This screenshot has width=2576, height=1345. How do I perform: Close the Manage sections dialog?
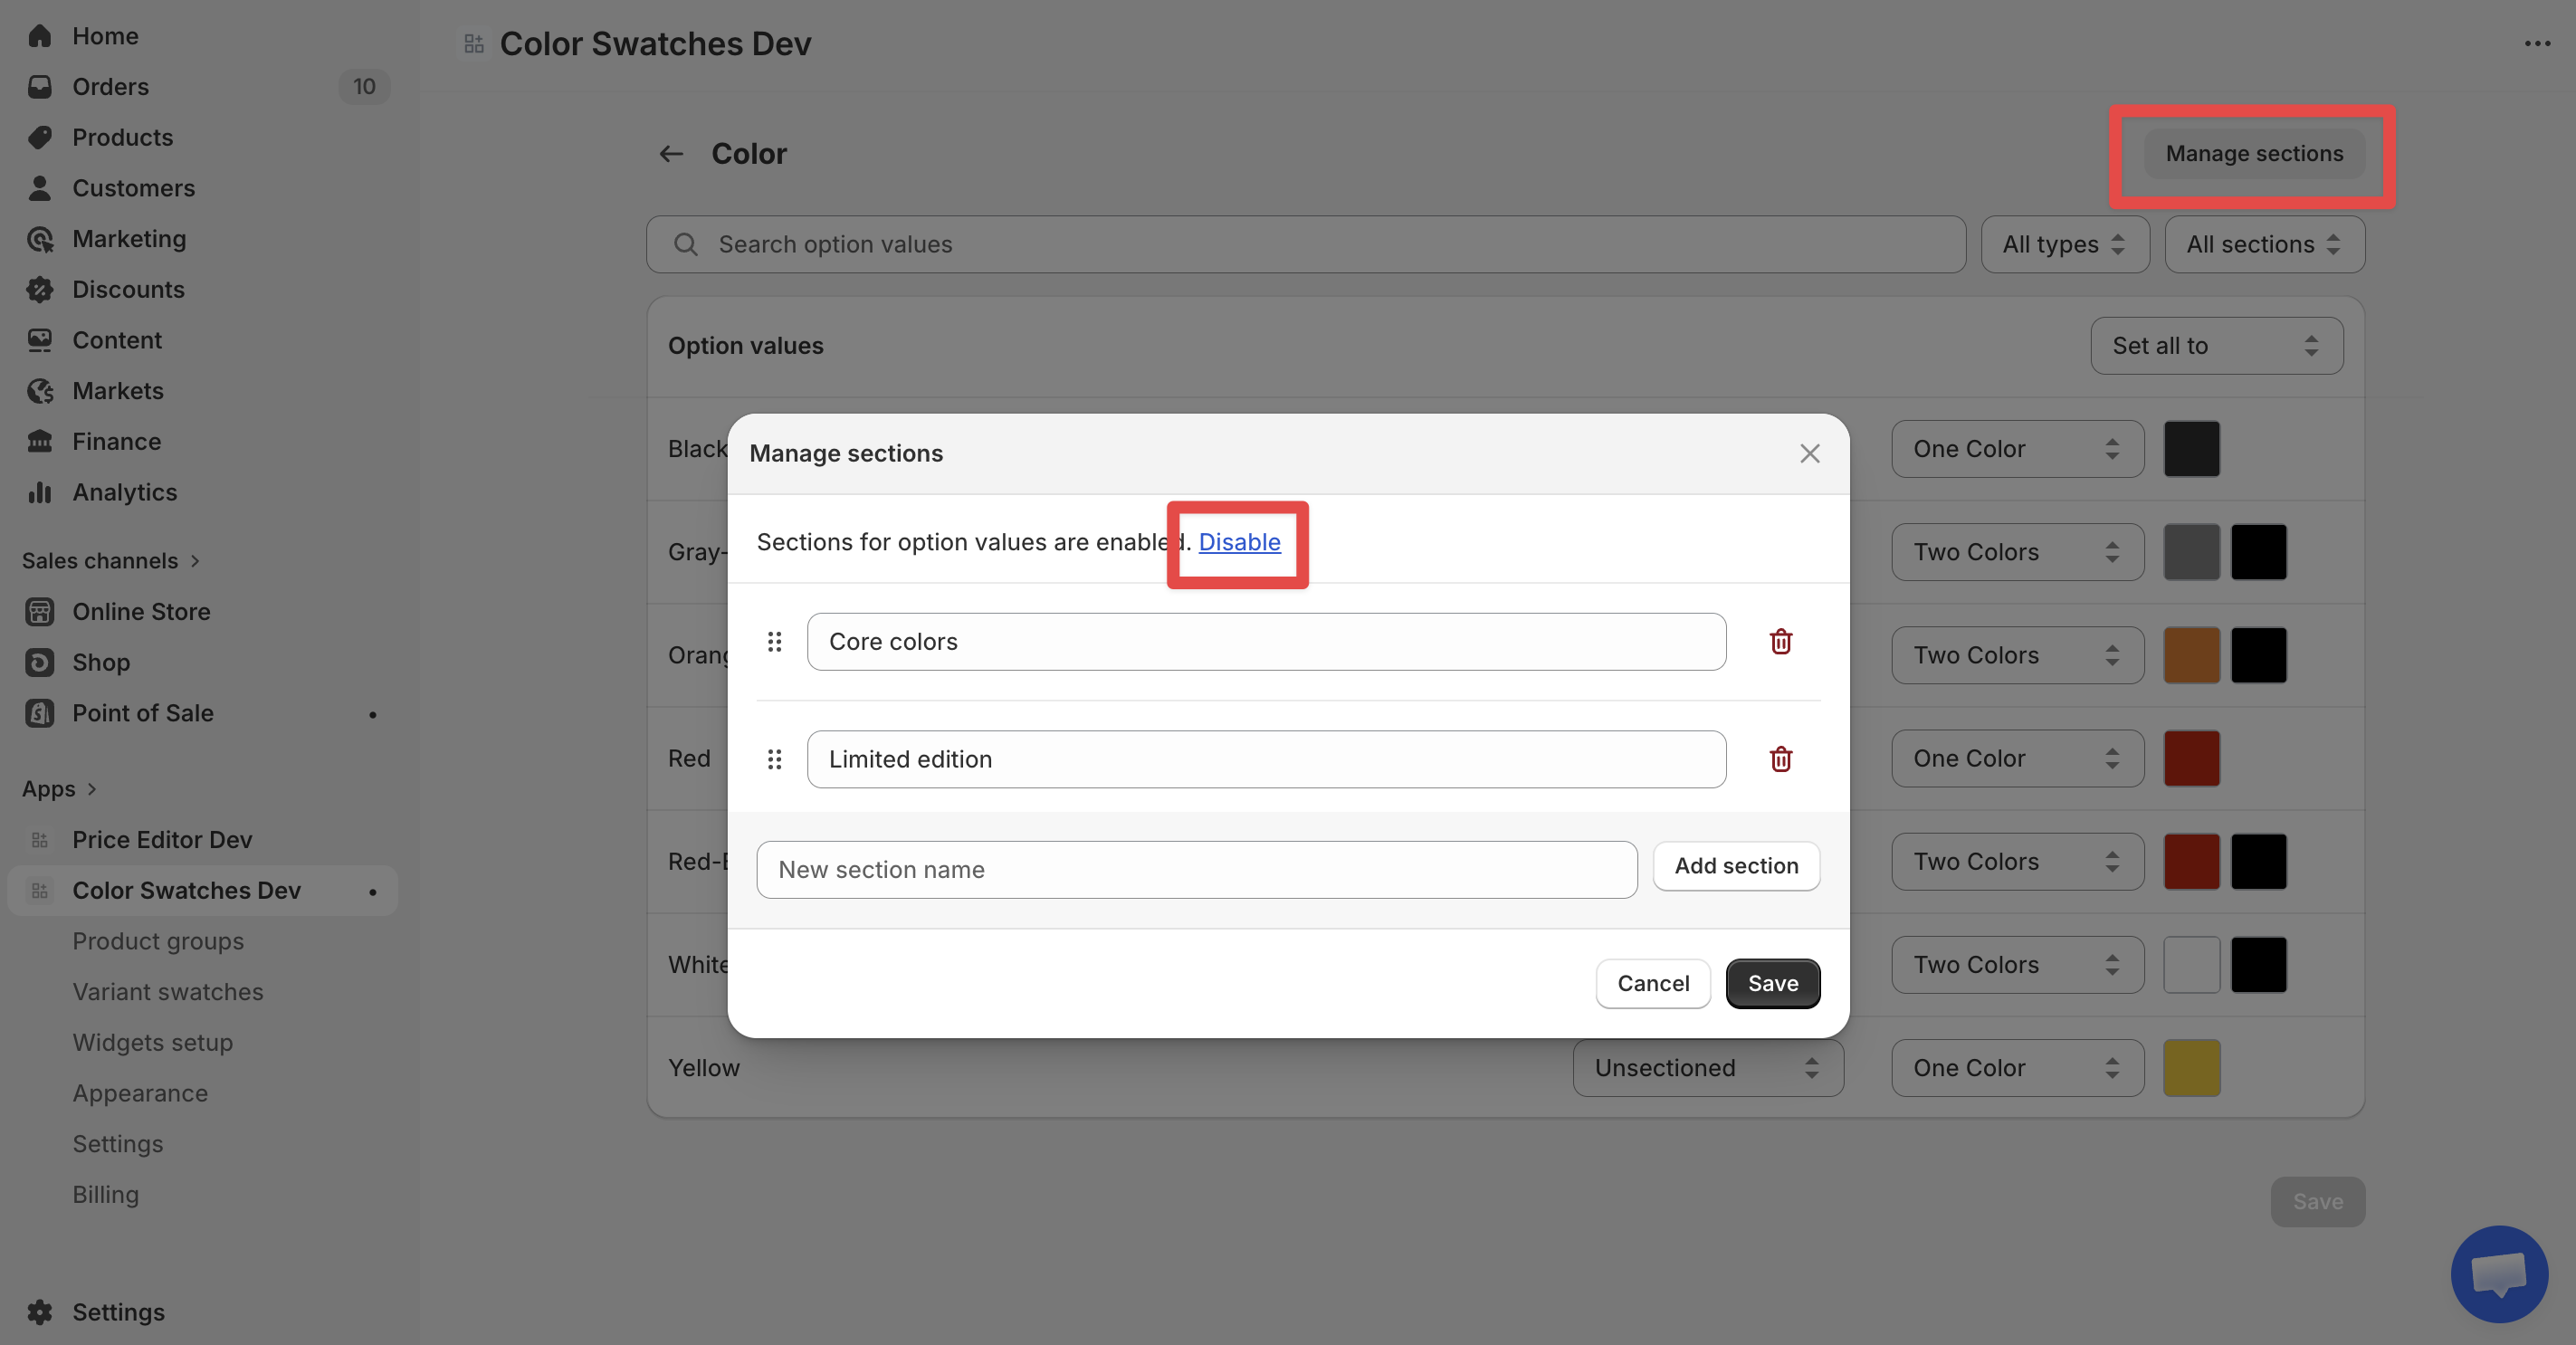[1809, 454]
